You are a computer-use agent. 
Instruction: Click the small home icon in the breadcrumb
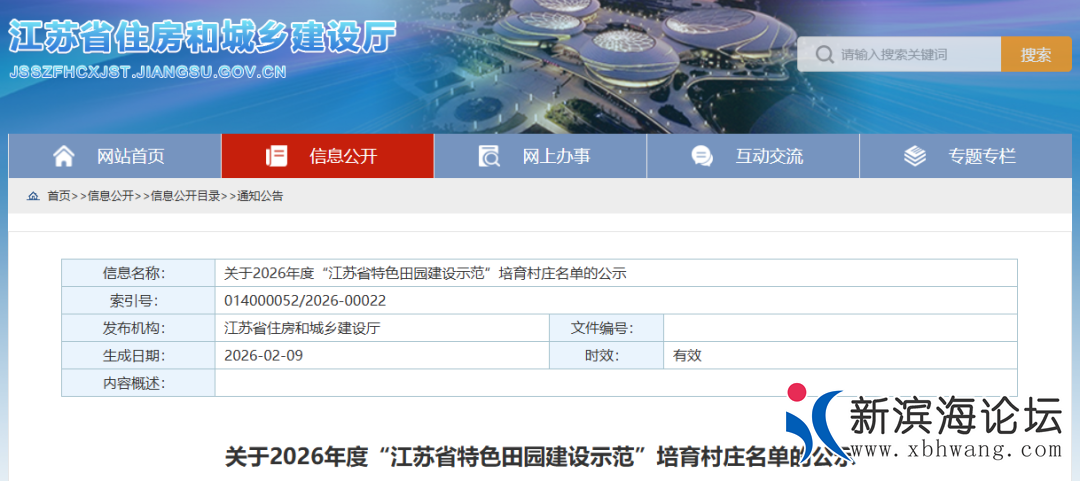(33, 196)
